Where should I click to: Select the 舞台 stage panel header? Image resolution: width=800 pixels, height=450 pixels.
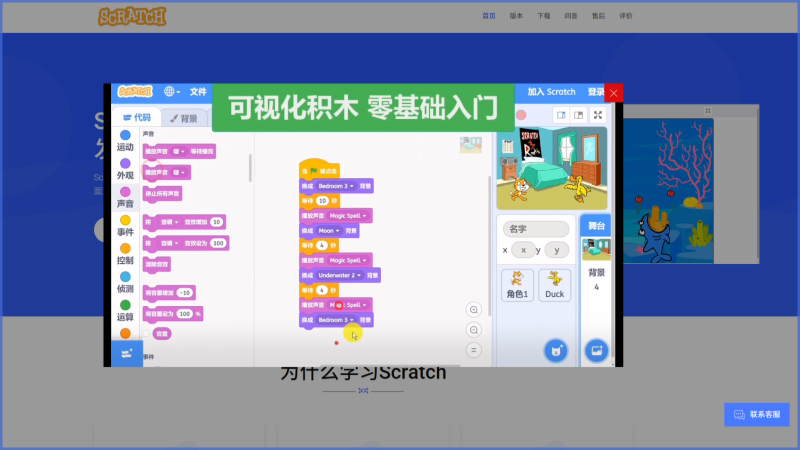coord(596,226)
